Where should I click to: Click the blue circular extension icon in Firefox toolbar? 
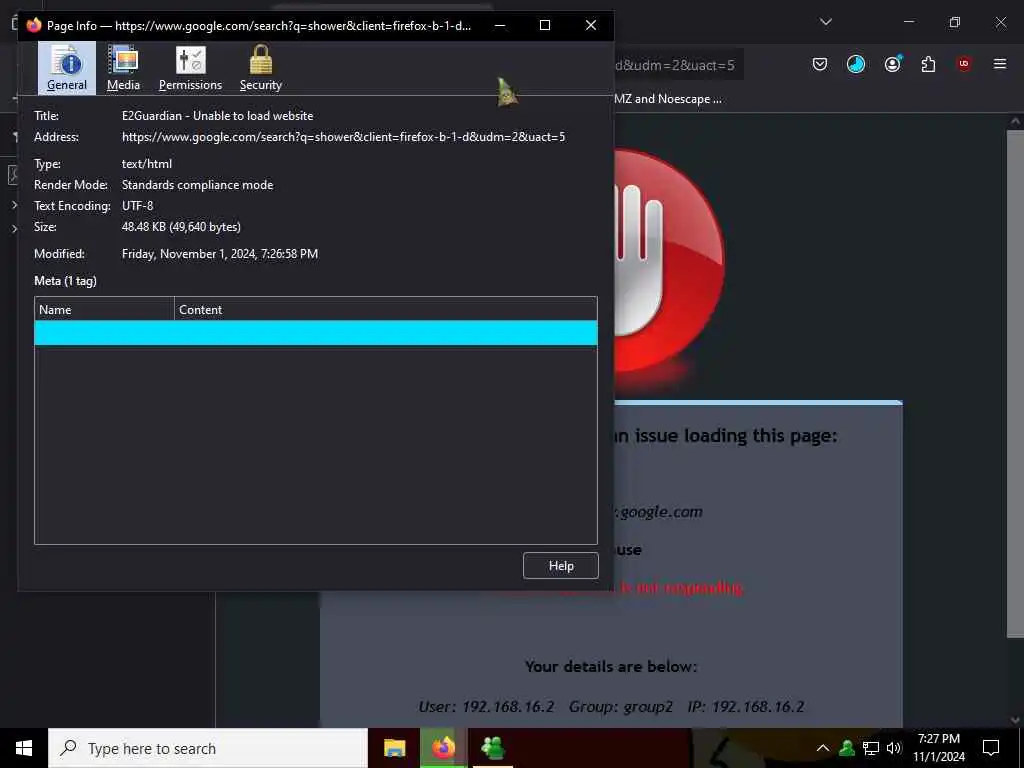(x=856, y=64)
